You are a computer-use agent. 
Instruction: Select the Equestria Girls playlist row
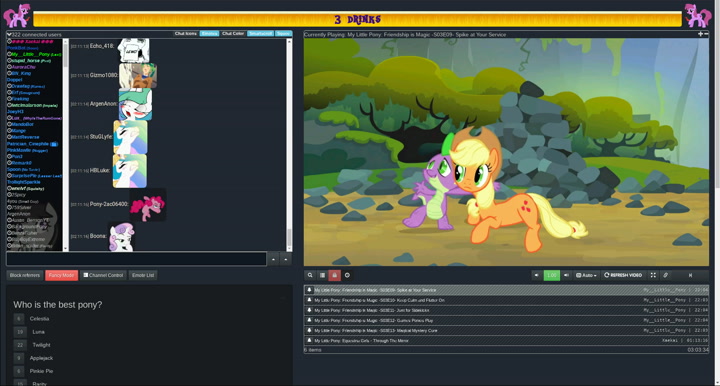506,341
